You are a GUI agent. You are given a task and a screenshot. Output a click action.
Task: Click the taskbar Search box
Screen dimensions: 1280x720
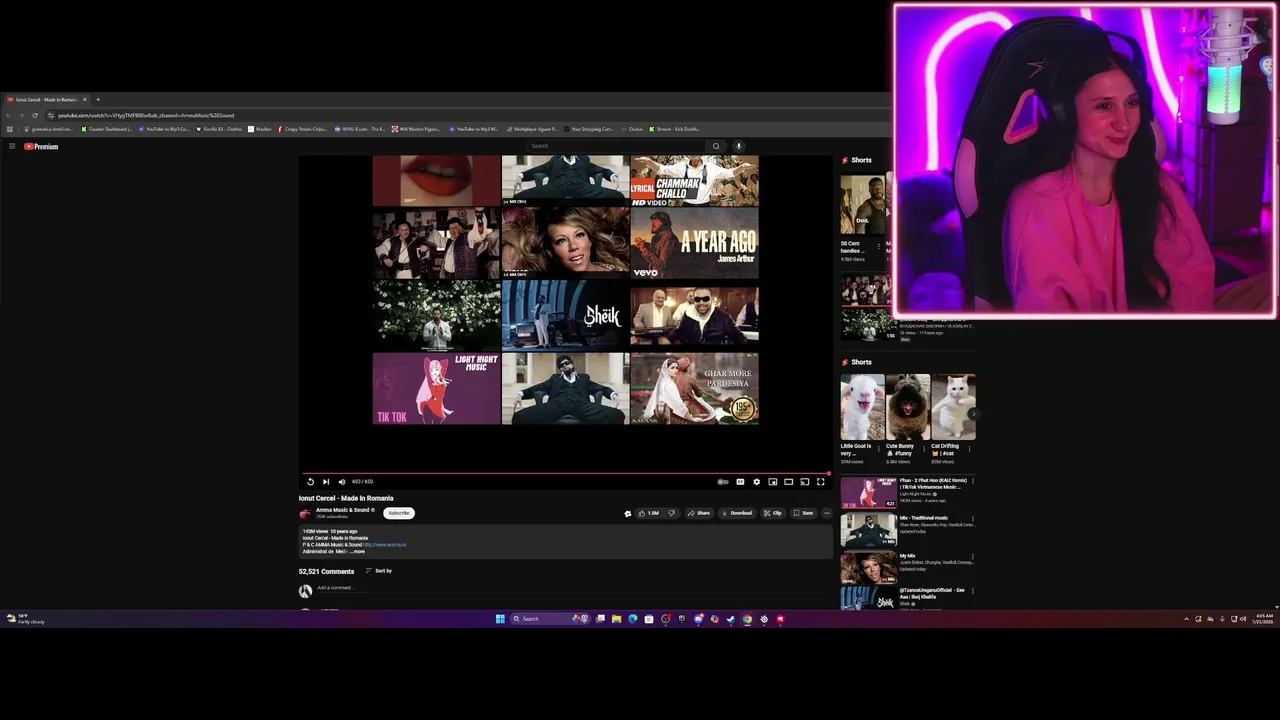point(548,619)
